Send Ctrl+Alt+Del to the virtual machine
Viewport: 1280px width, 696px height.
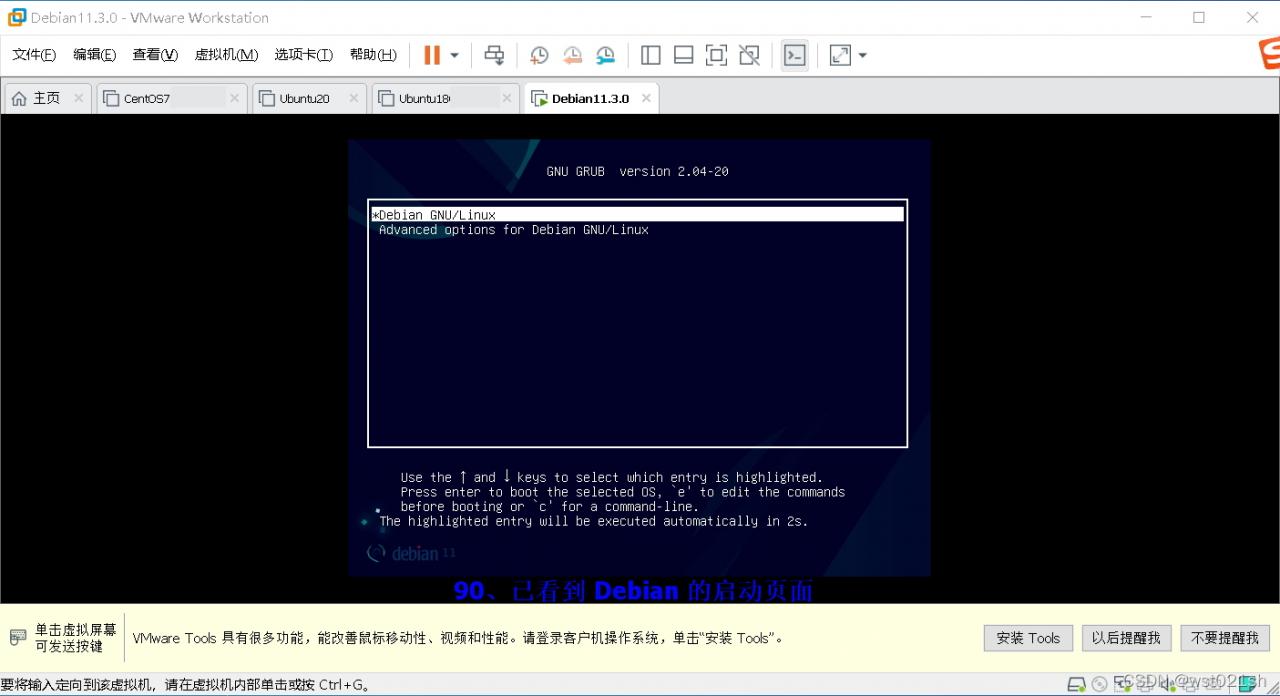coord(494,55)
